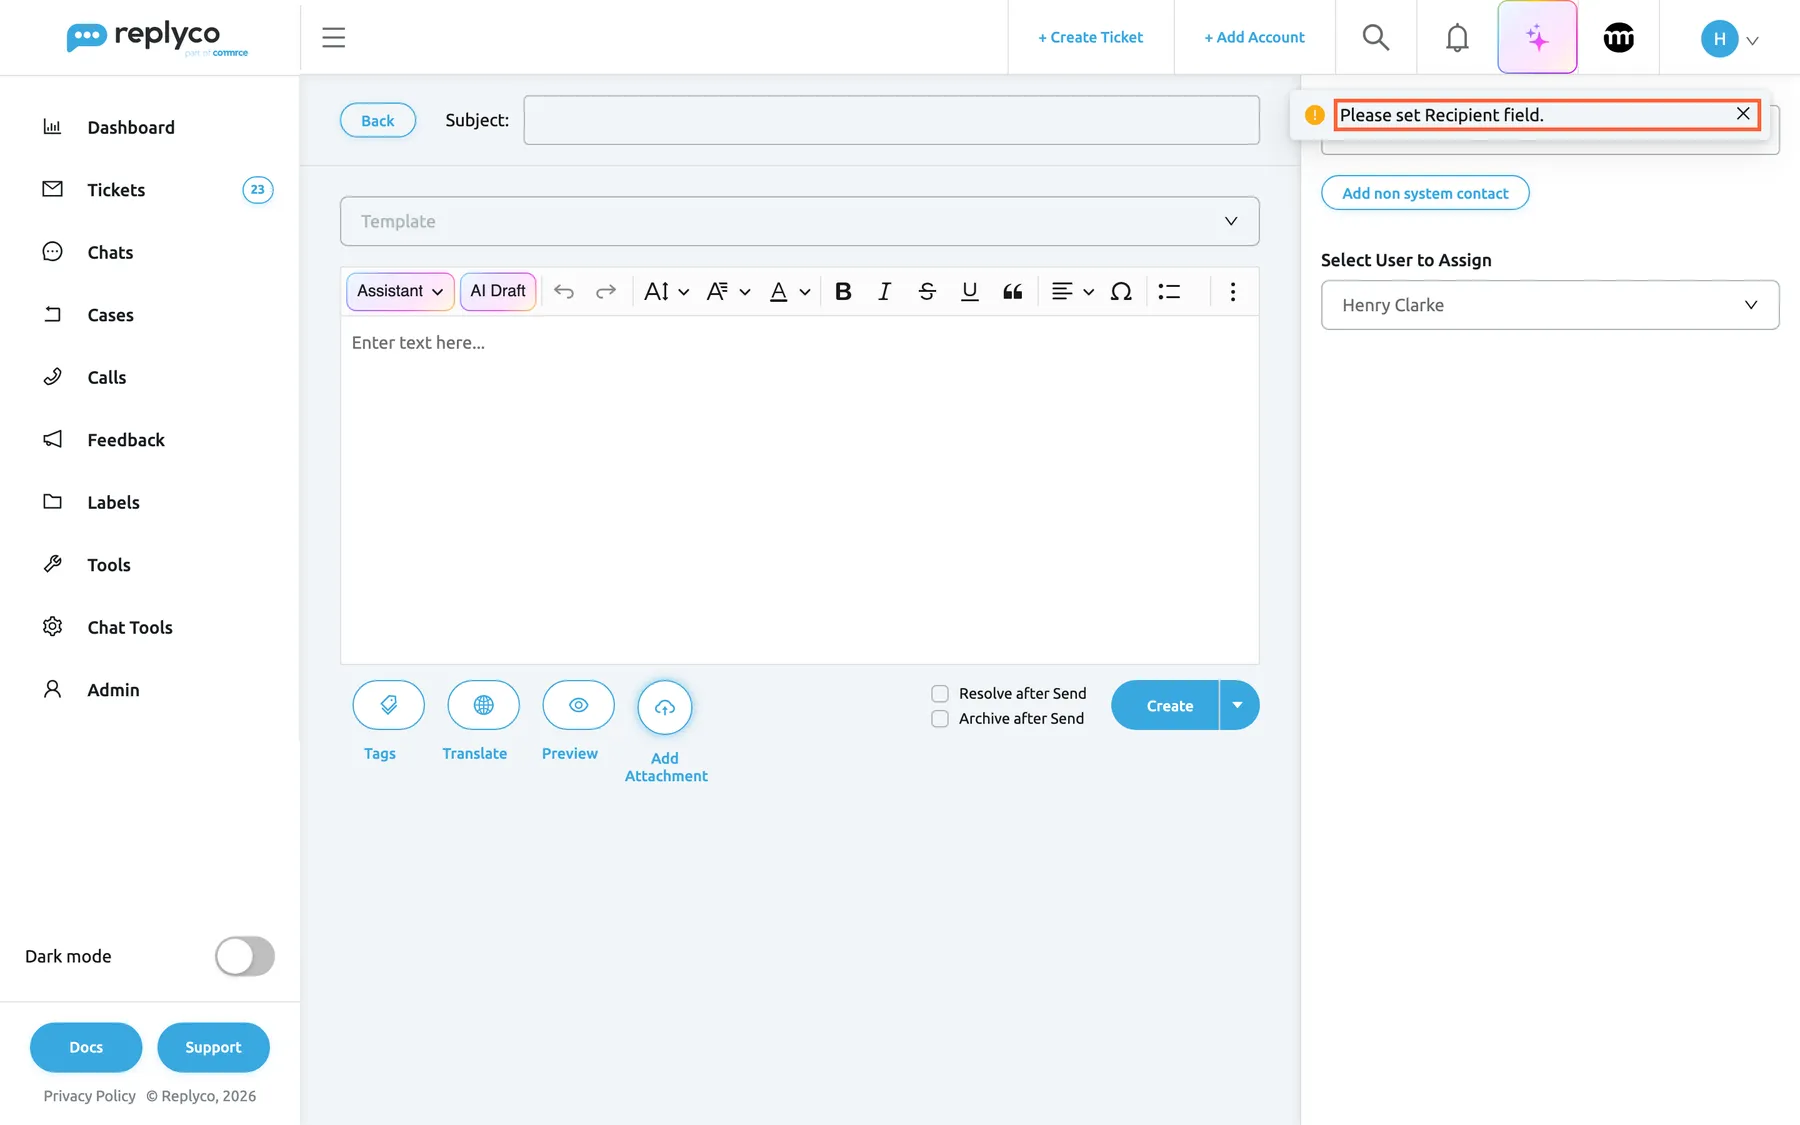Redo the last edit
Screen dimensions: 1800x1125
(x=606, y=291)
